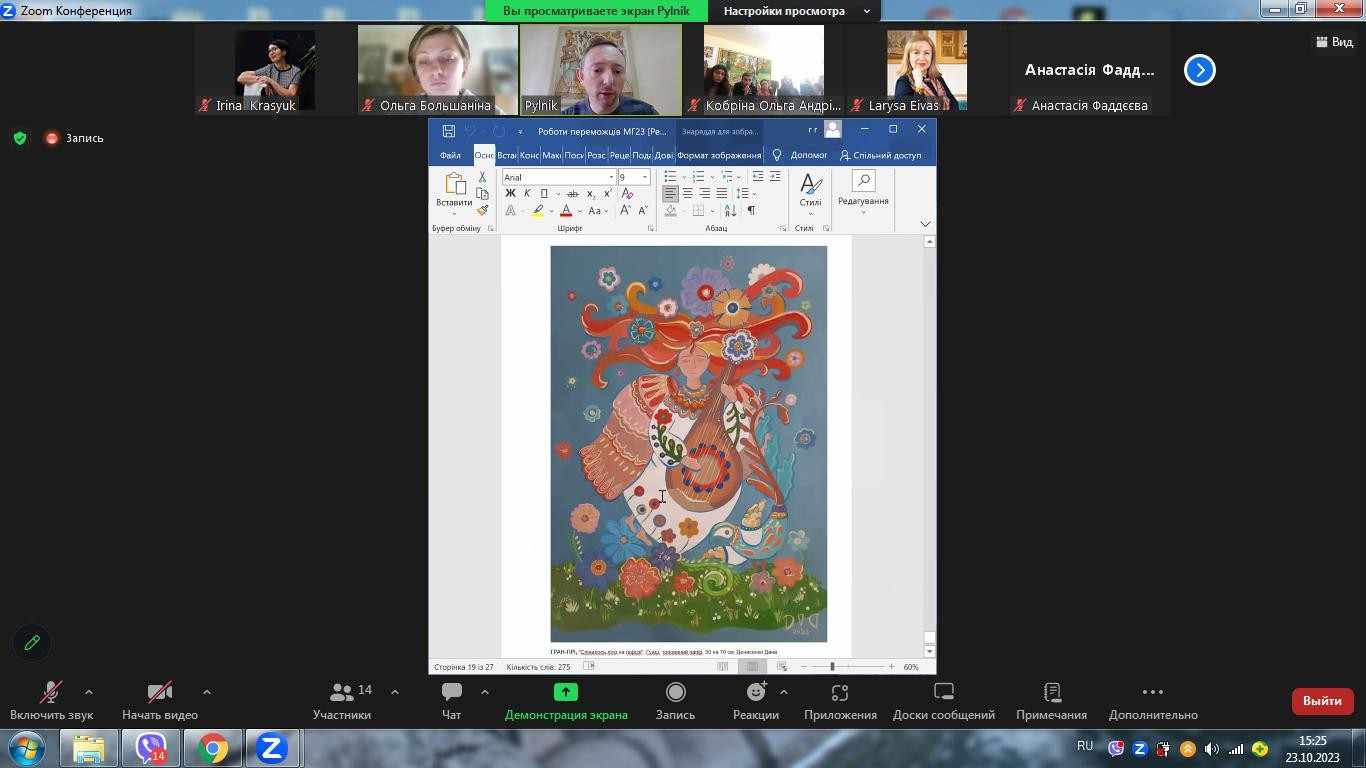Open the Zoom Чат panel
Image resolution: width=1366 pixels, height=768 pixels.
tap(451, 701)
